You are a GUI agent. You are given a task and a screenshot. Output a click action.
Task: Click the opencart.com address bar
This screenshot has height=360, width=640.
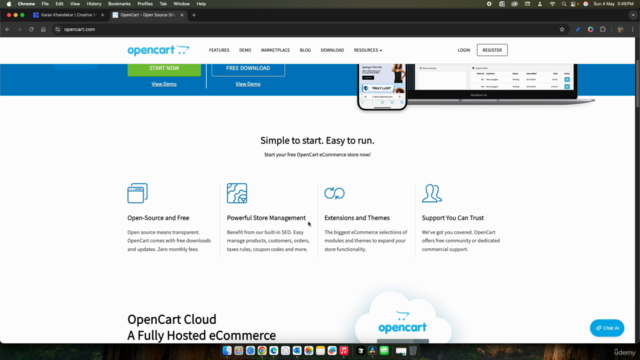coord(310,29)
